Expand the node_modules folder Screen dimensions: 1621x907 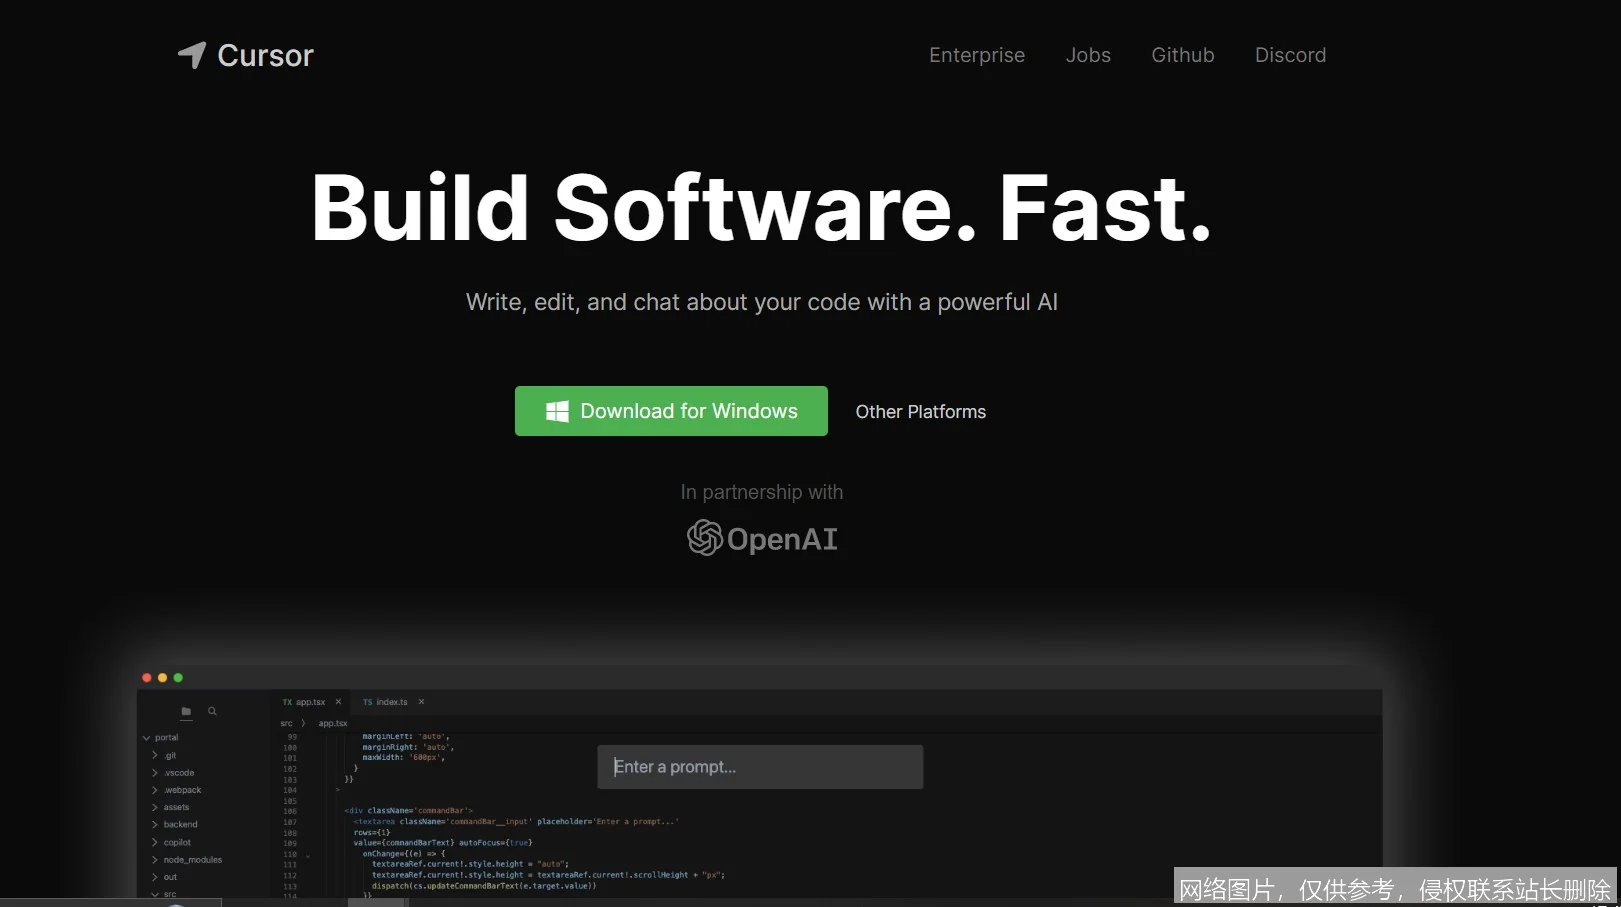(x=192, y=860)
